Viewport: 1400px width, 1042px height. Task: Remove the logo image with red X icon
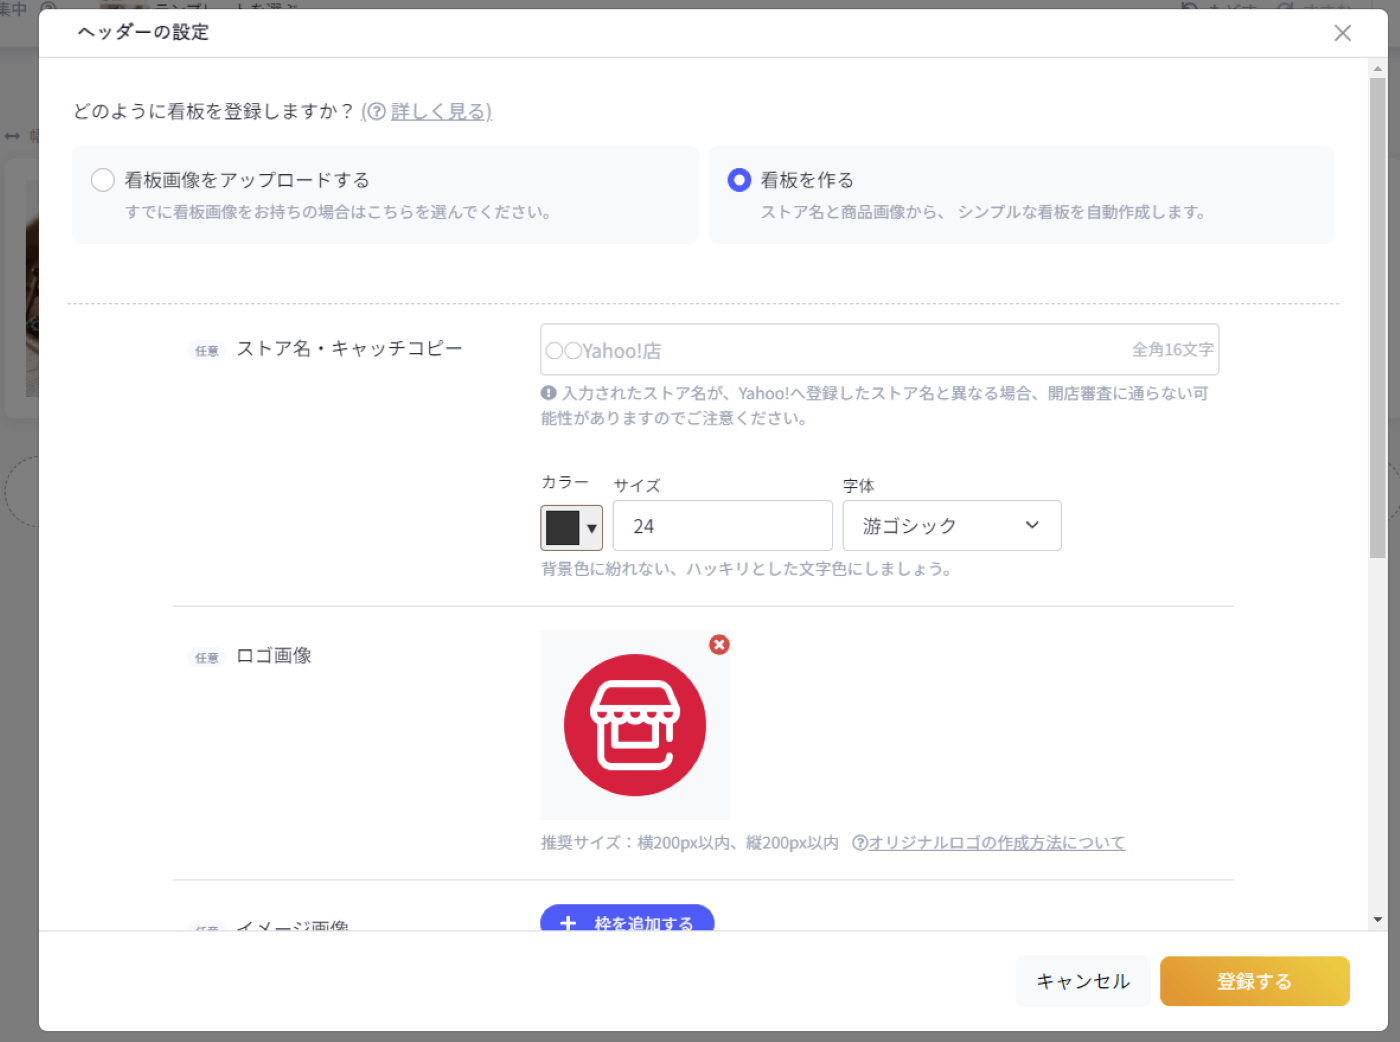tap(719, 645)
